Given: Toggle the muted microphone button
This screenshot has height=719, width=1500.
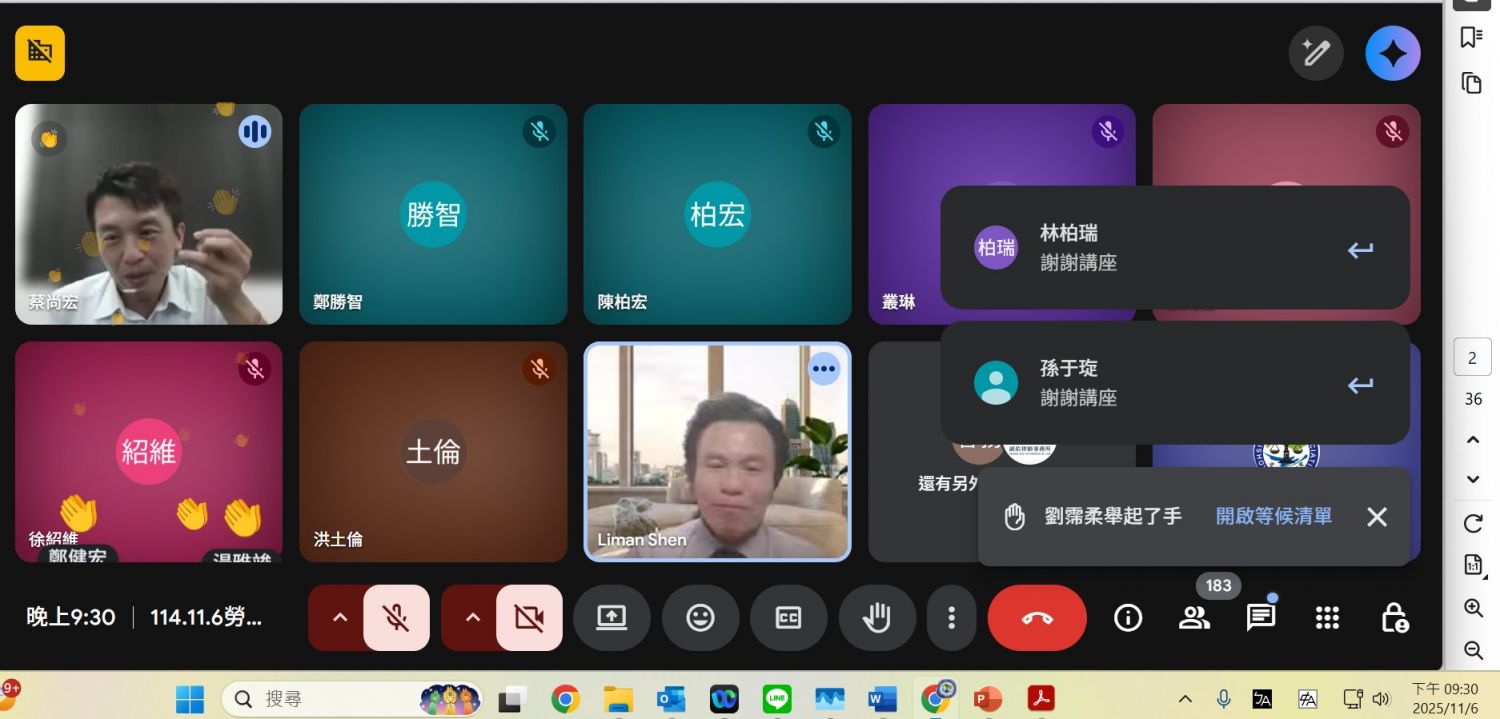Looking at the screenshot, I should pyautogui.click(x=396, y=618).
